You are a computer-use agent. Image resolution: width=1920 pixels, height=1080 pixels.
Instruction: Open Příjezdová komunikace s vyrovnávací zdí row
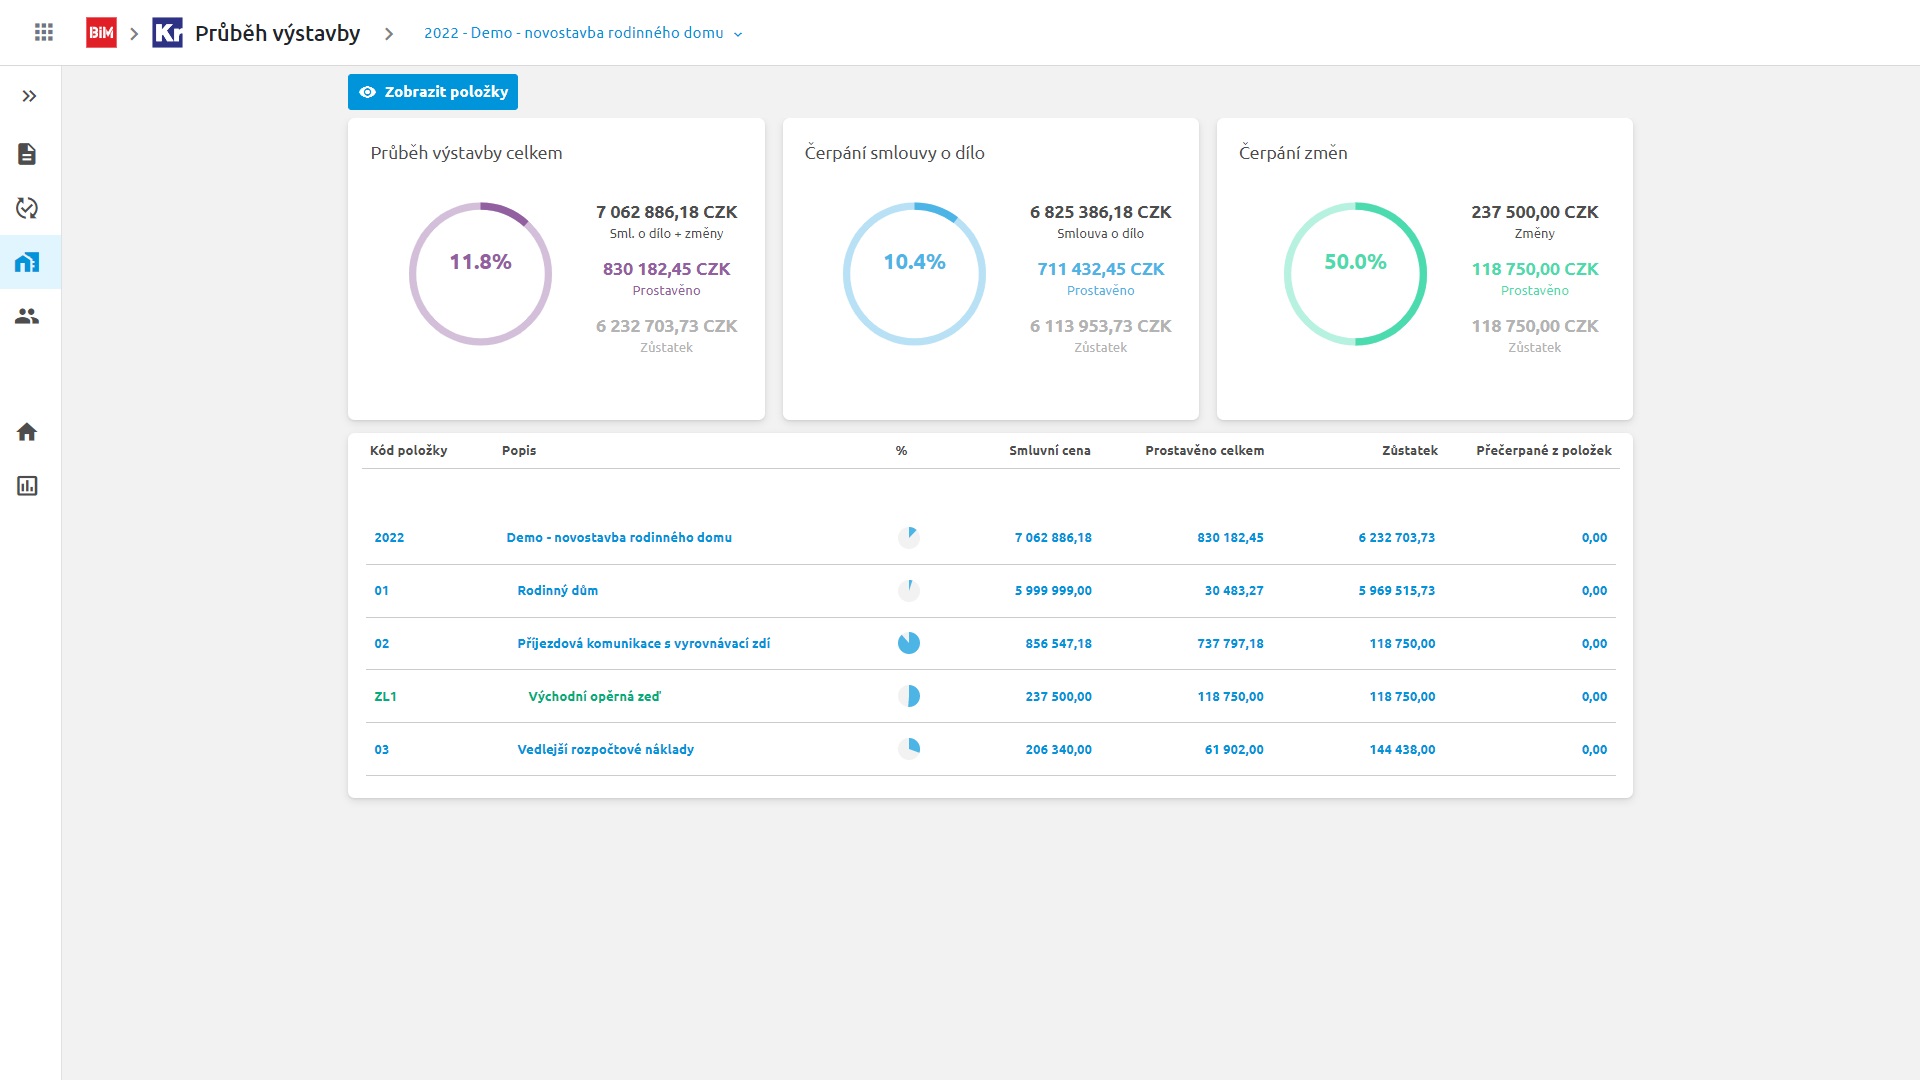(x=643, y=644)
